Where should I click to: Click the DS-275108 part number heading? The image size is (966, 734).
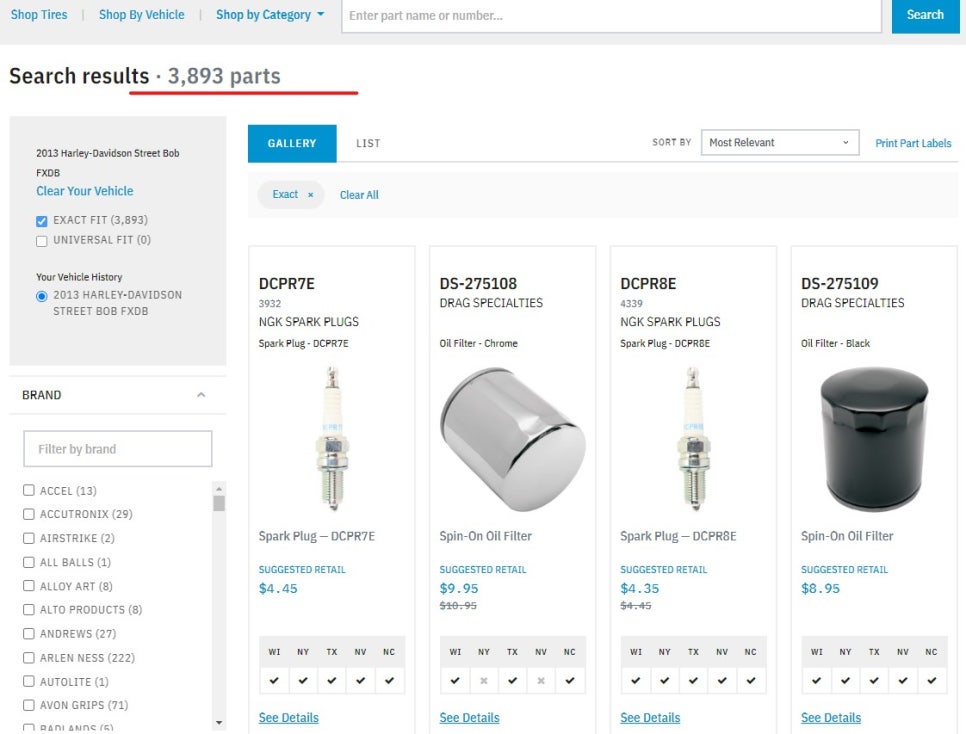(x=478, y=283)
